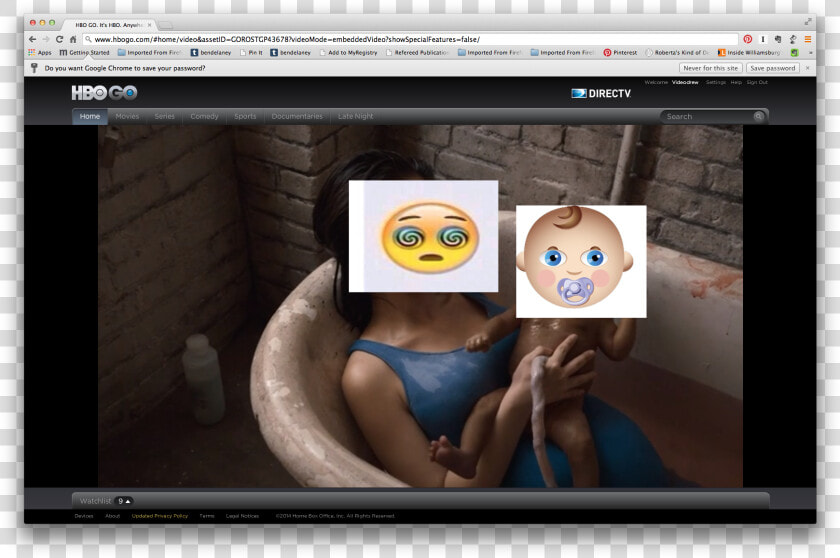Screen dimensions: 840x558
Task: Enter full screen via window resize arrows
Action: tap(808, 22)
